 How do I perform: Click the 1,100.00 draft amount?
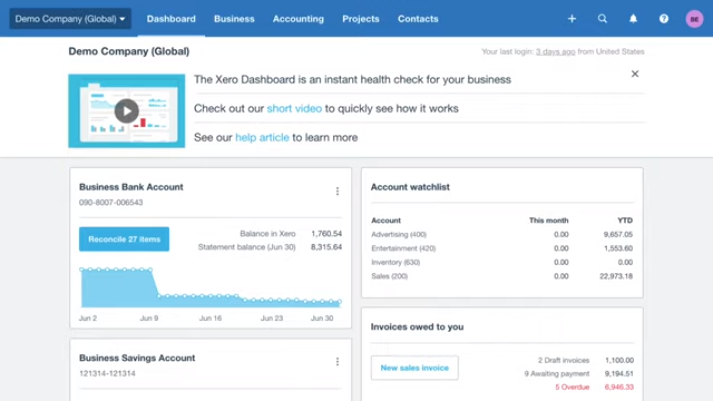pos(619,360)
